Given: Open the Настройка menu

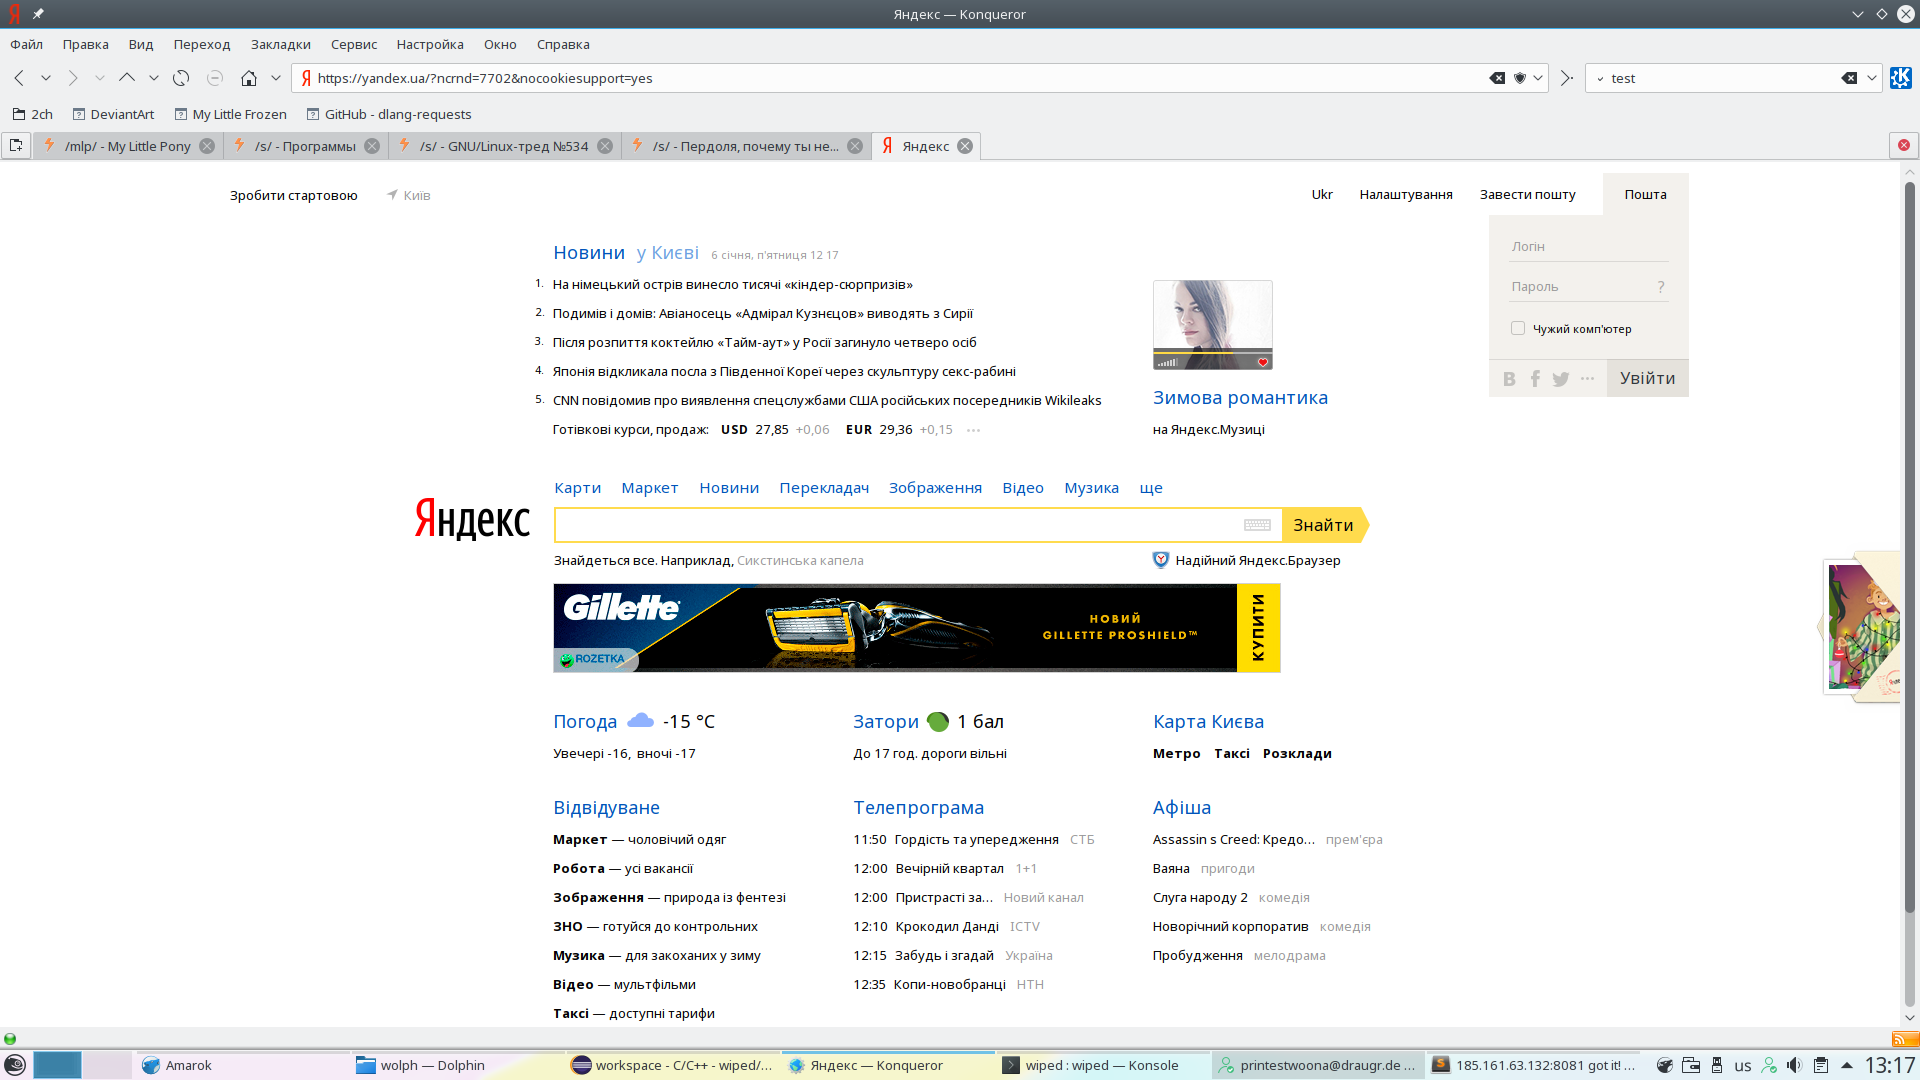Looking at the screenshot, I should coord(430,44).
